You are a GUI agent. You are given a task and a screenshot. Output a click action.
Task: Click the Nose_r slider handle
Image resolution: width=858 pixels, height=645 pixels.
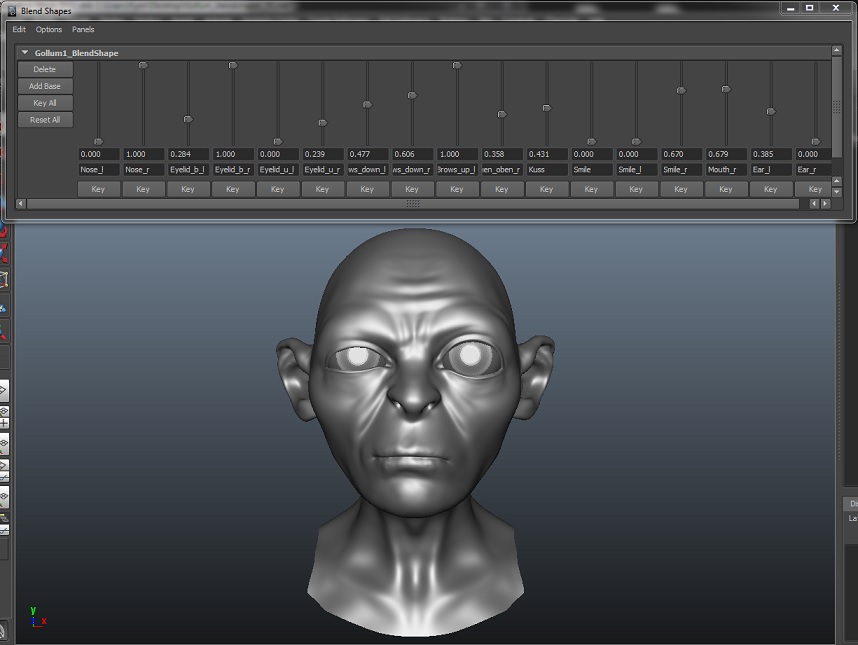coord(143,65)
